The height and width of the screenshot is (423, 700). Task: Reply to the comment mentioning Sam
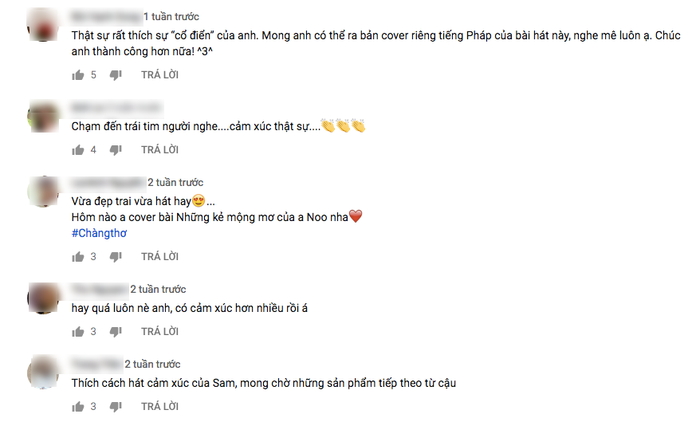[160, 406]
